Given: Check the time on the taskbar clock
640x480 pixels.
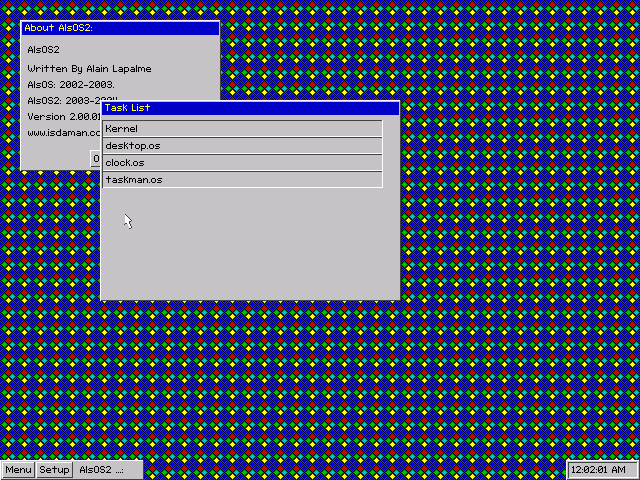Looking at the screenshot, I should [x=601, y=470].
